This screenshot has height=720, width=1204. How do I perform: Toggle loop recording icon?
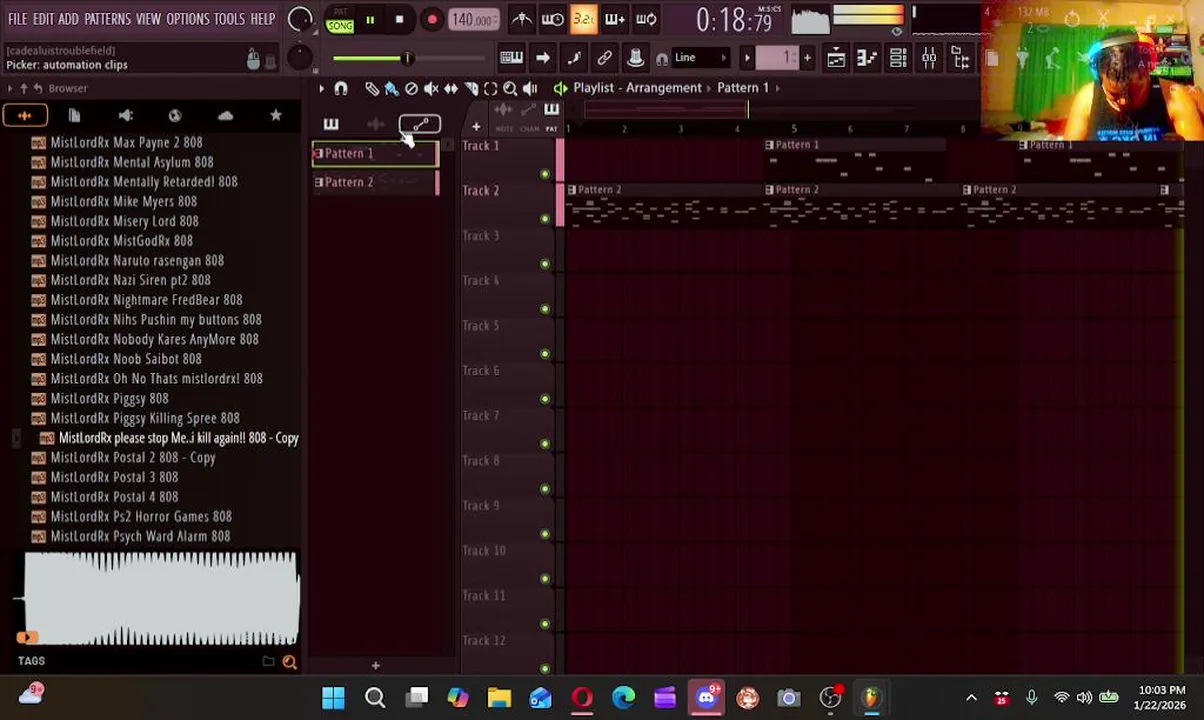point(646,19)
